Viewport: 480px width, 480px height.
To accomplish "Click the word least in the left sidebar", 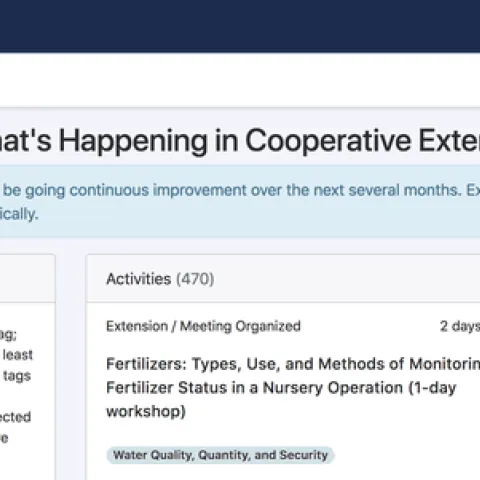I will point(18,355).
